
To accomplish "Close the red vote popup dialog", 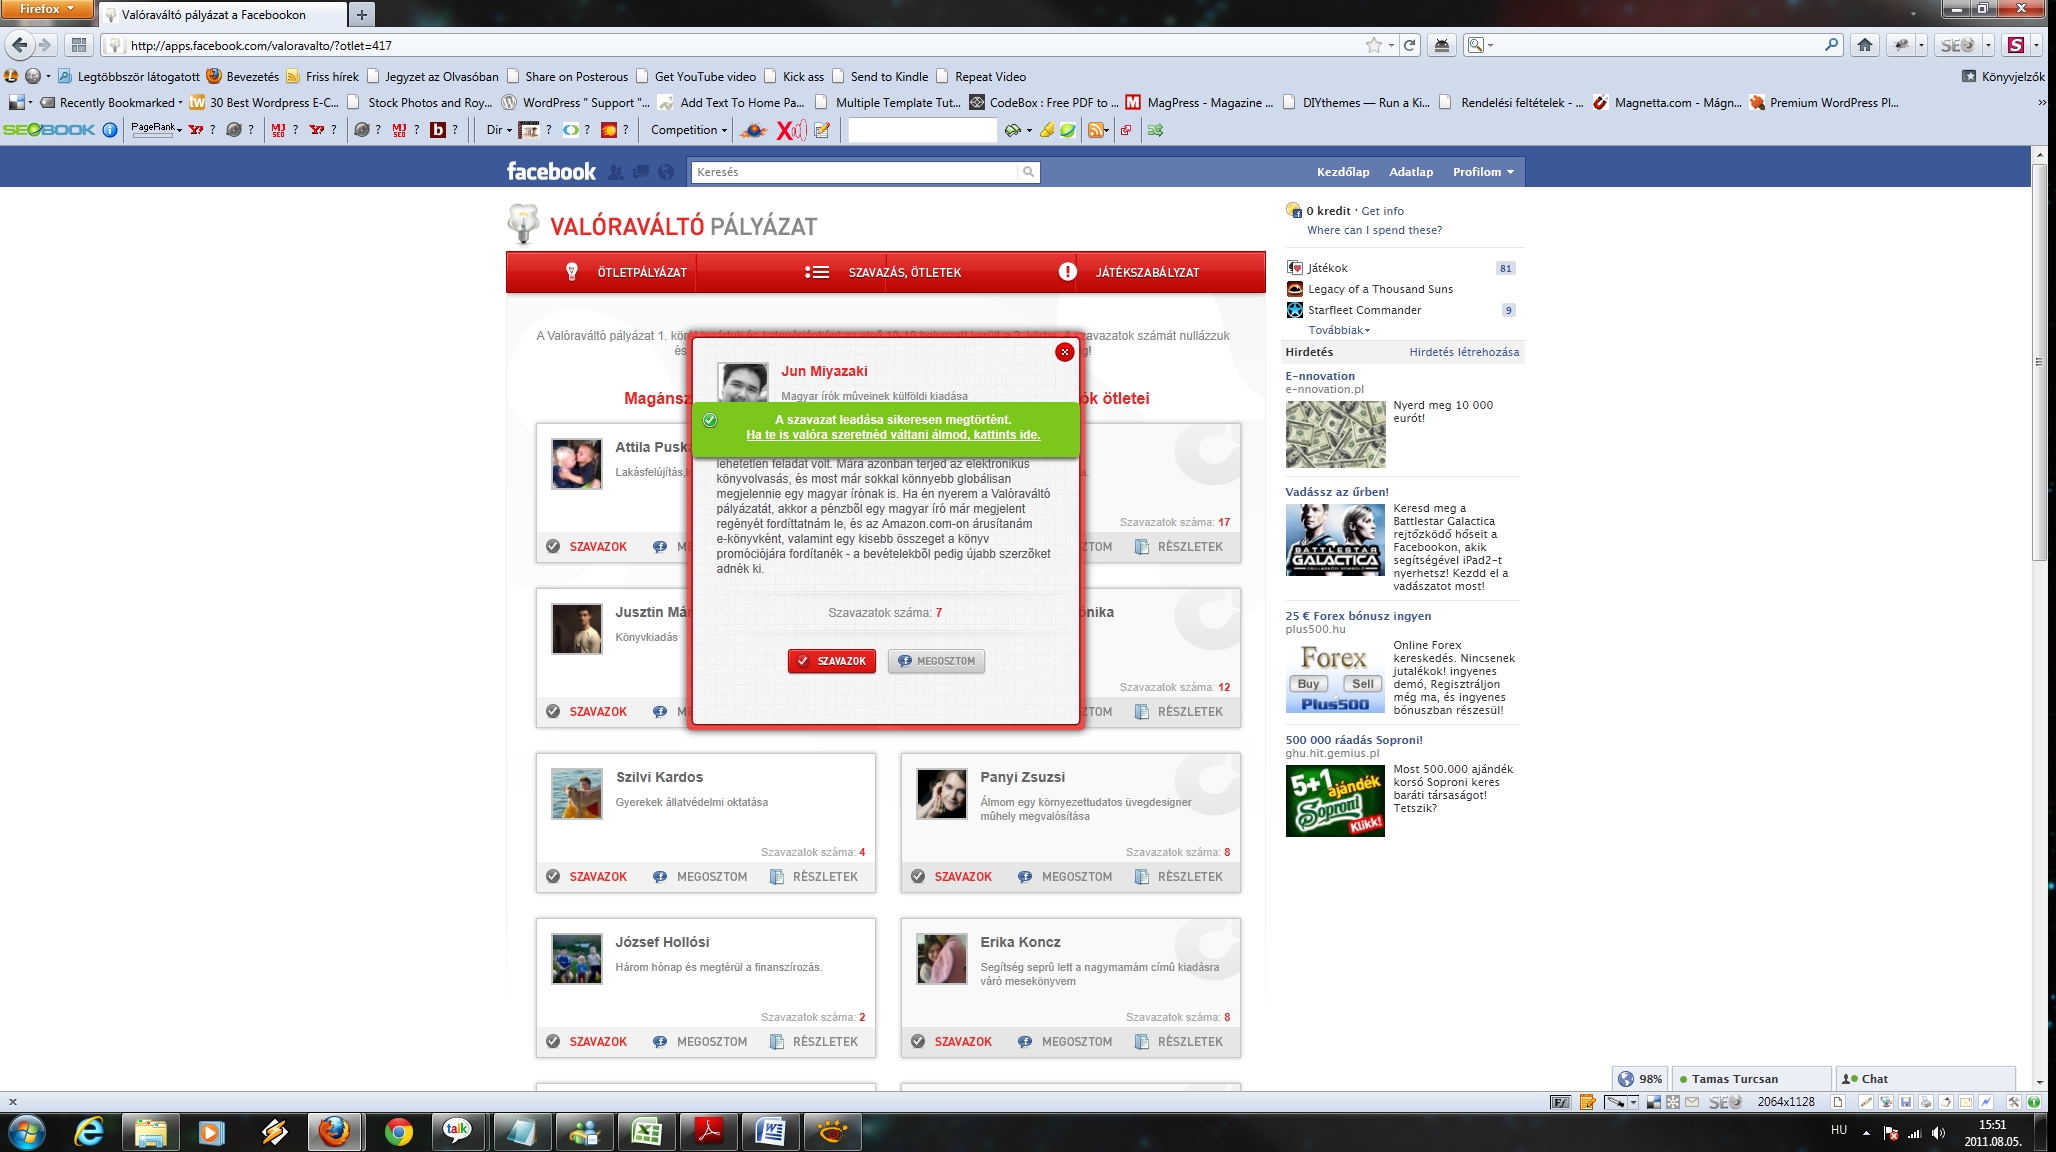I will [x=1064, y=352].
